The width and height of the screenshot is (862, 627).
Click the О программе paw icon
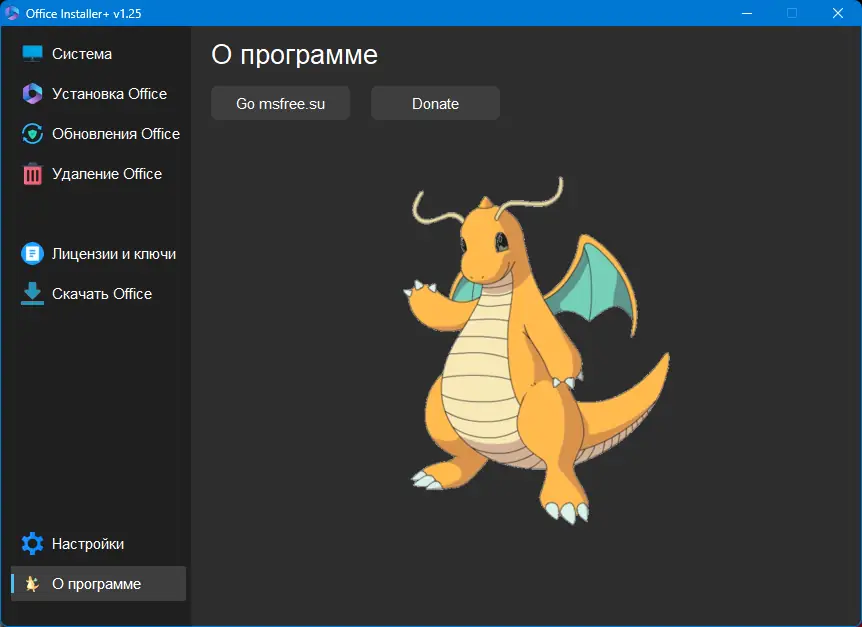click(x=31, y=583)
